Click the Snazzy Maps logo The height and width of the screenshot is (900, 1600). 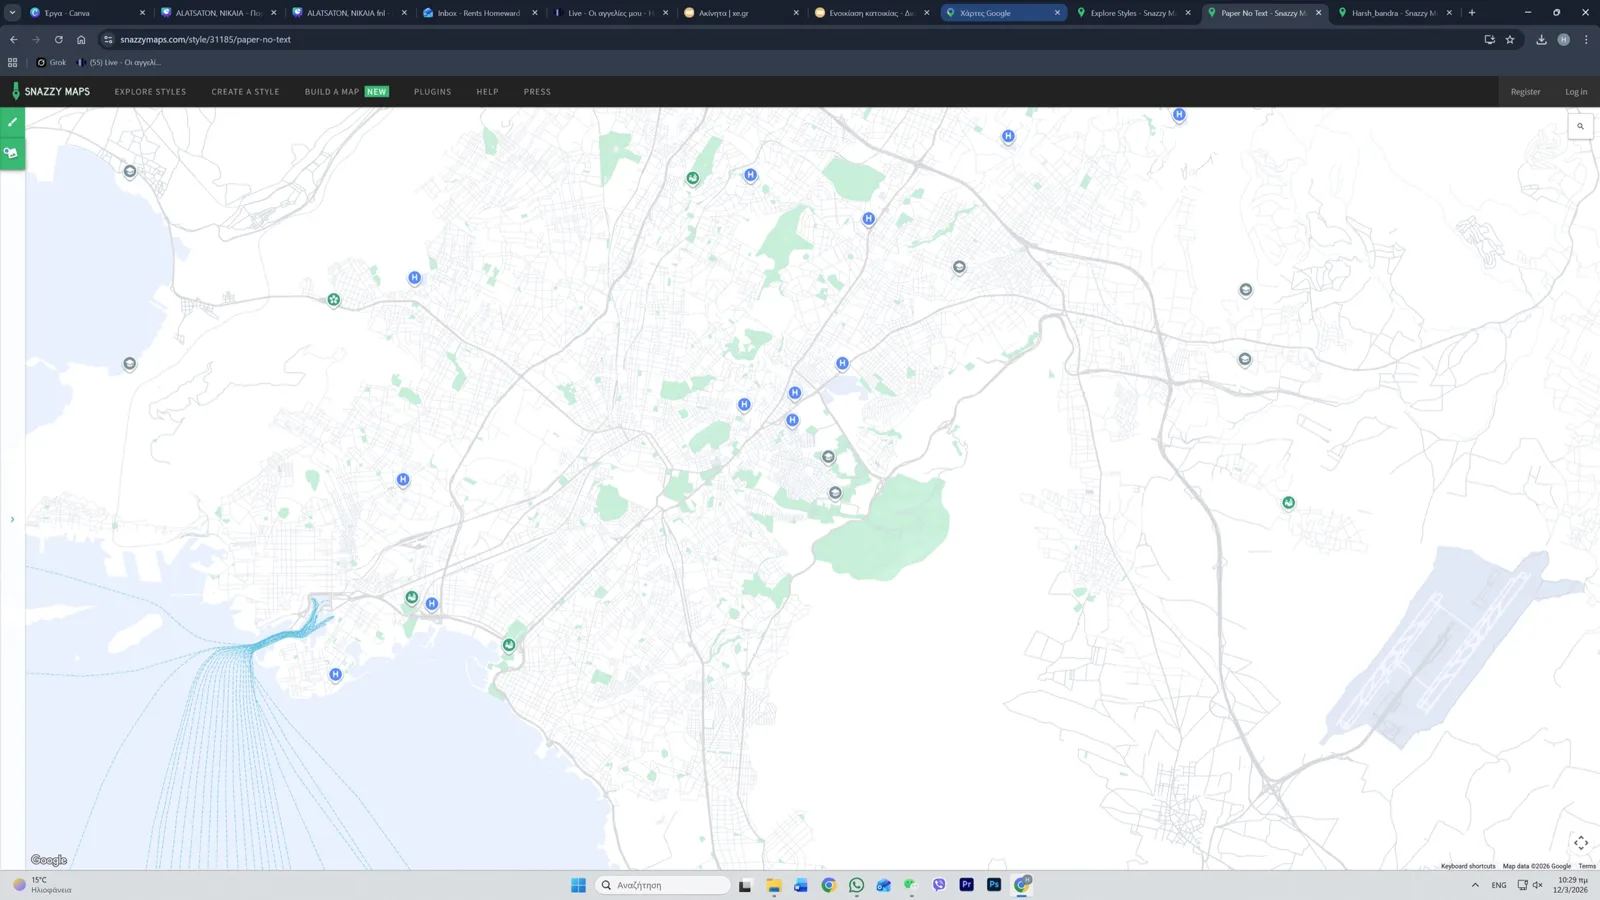(50, 91)
